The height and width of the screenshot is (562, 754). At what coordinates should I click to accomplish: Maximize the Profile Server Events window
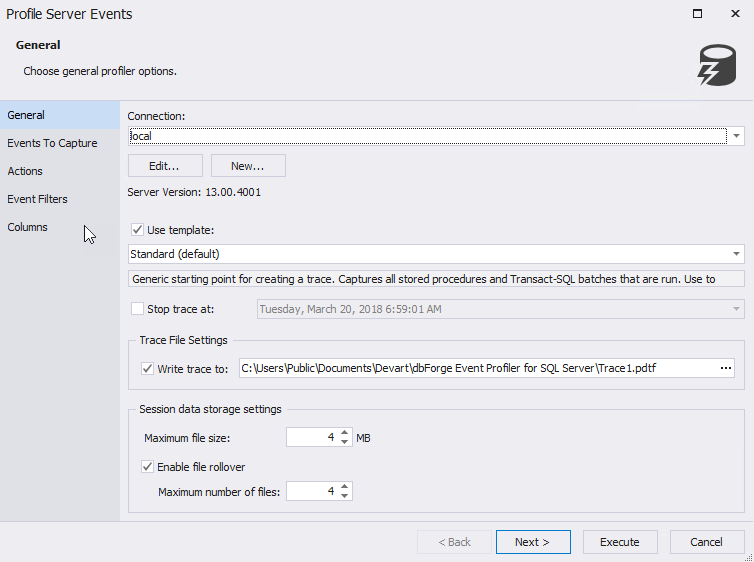[697, 14]
